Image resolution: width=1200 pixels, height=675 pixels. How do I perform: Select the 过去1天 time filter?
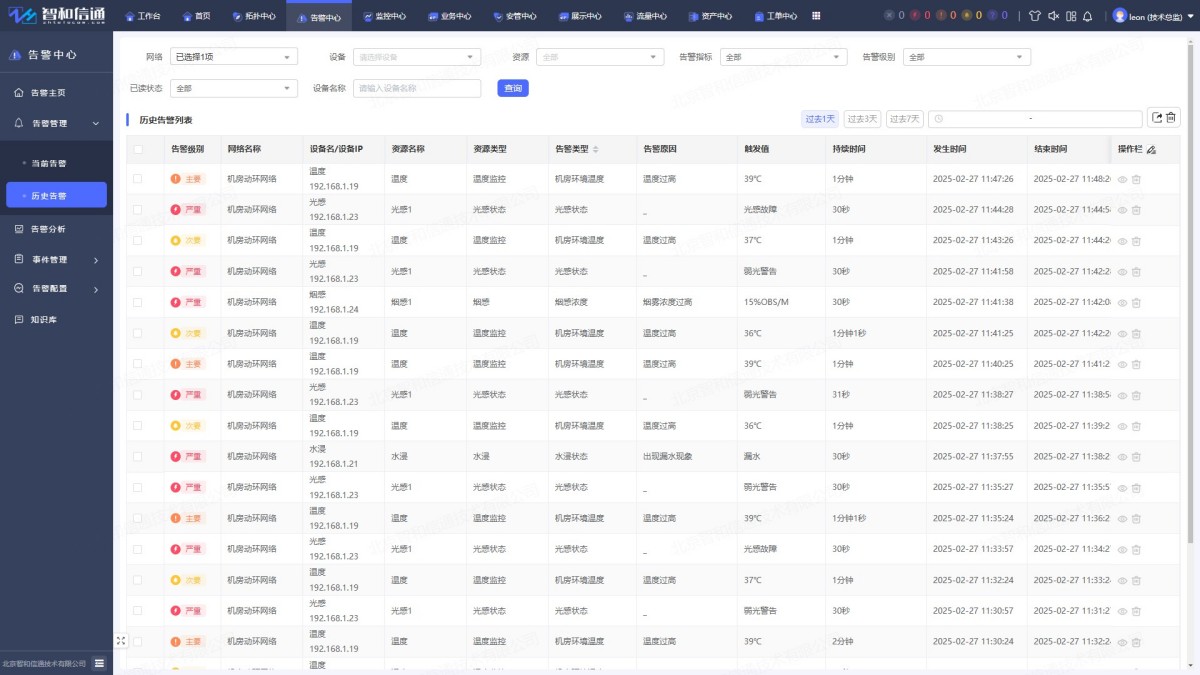tap(821, 119)
